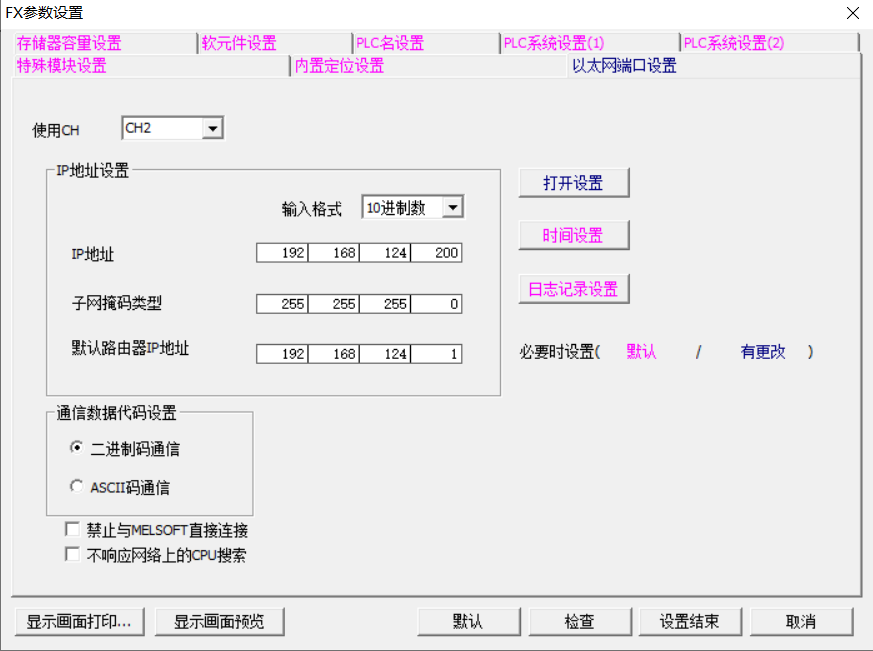Run the 检查 parameter check
Viewport: 873px width, 651px height.
[x=580, y=621]
